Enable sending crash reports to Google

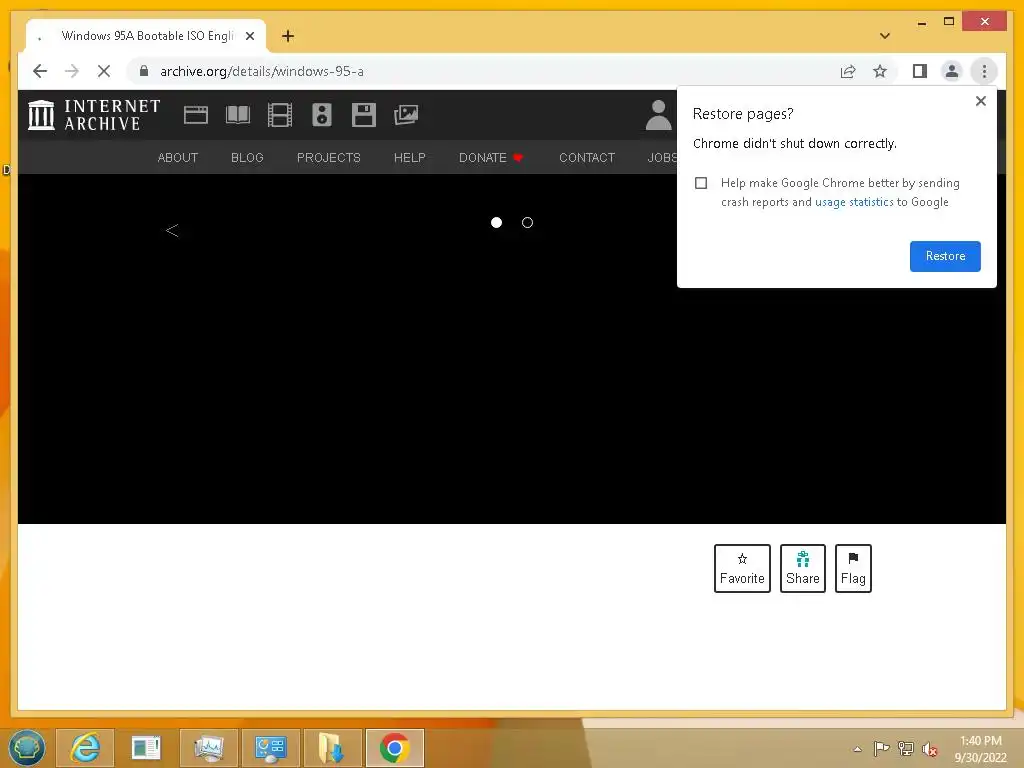pyautogui.click(x=701, y=183)
